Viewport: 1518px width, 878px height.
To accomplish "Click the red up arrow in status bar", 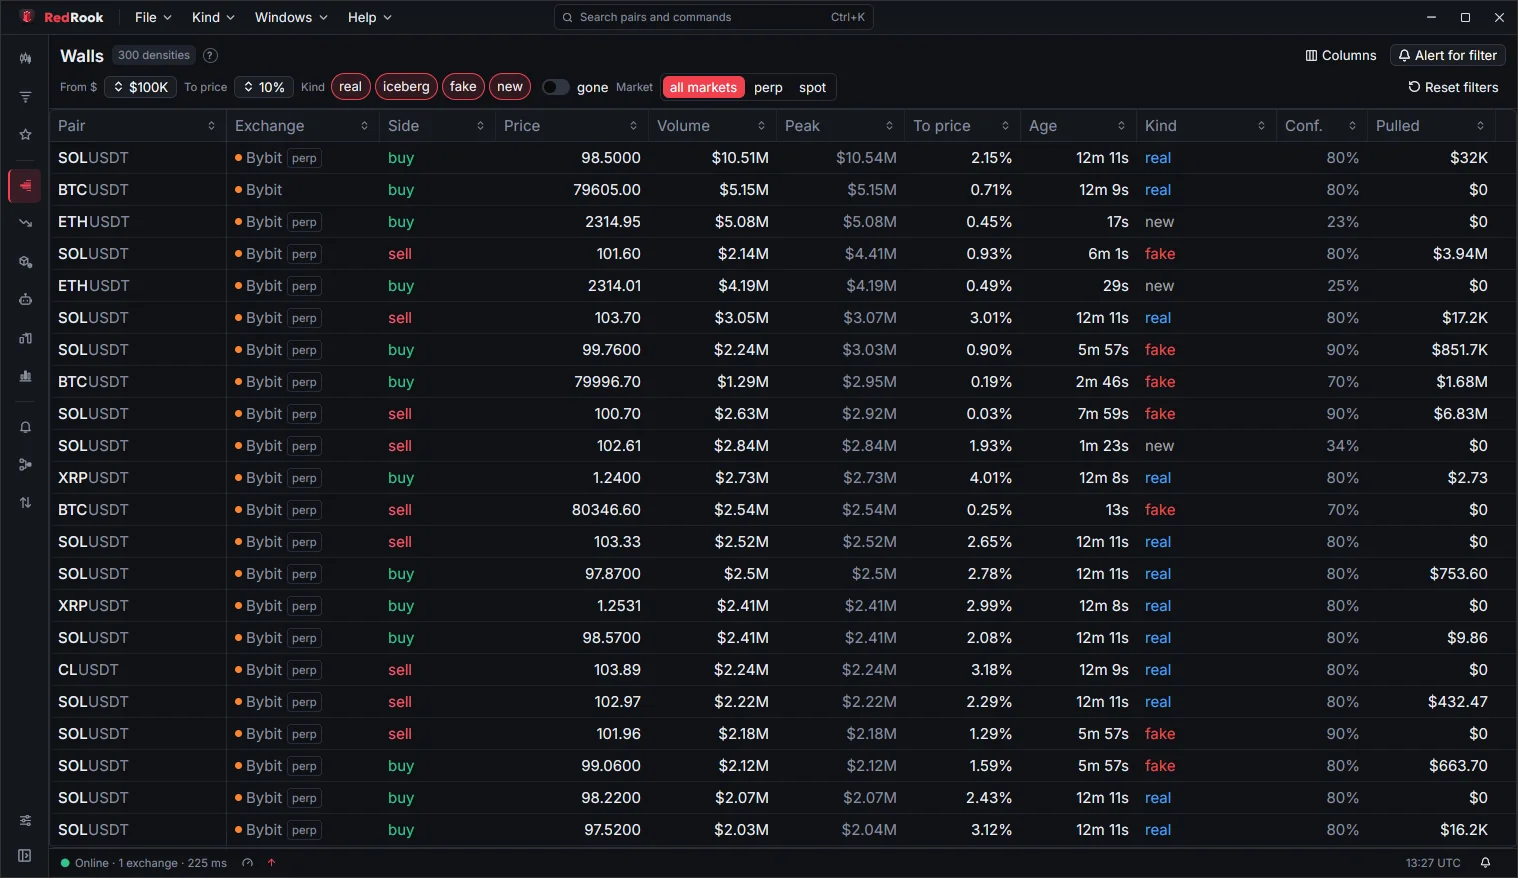I will coord(271,863).
